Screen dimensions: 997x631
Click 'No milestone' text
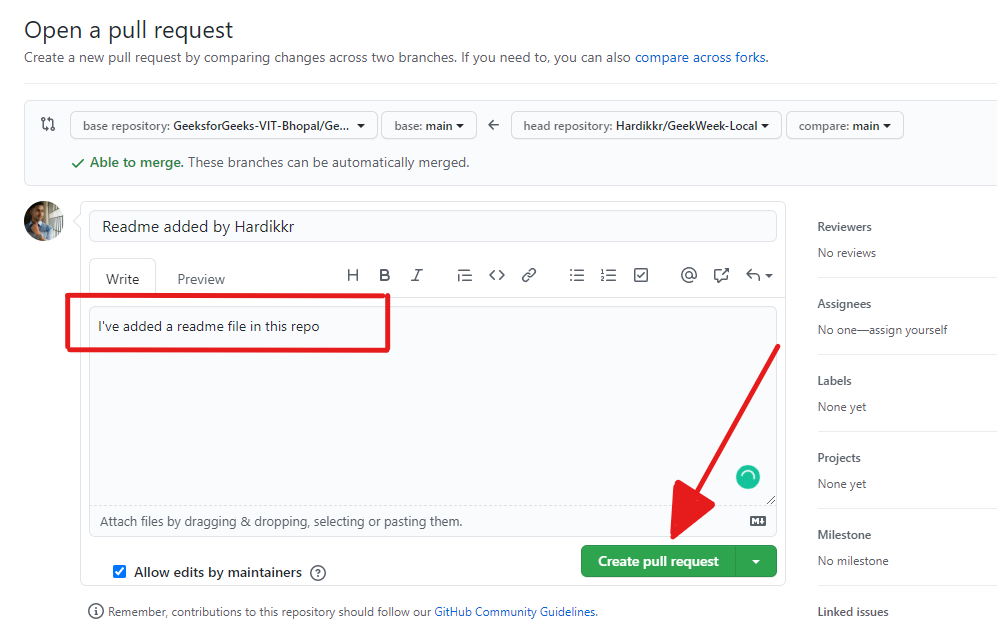pos(853,560)
